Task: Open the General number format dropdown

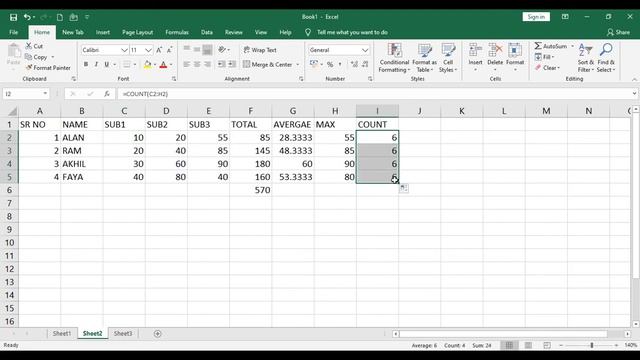Action: click(365, 50)
